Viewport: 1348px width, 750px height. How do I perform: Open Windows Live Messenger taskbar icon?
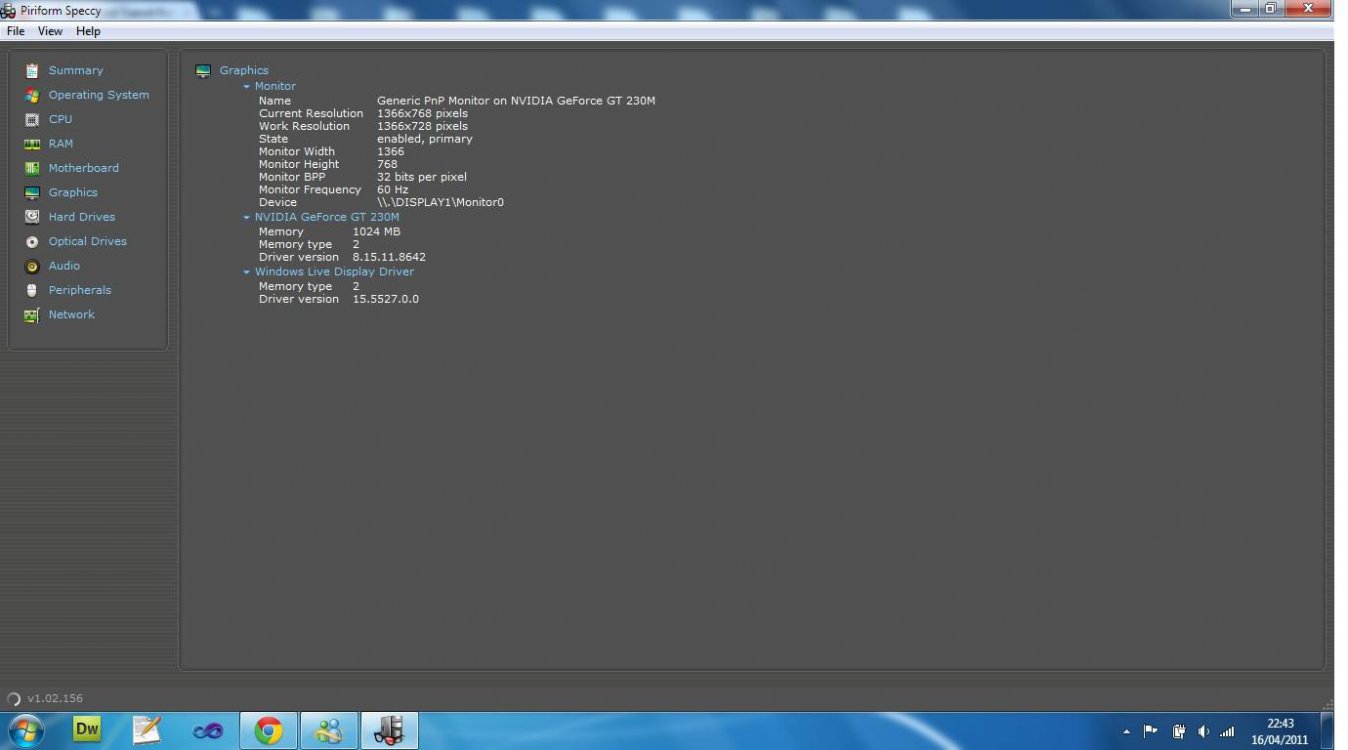(328, 731)
